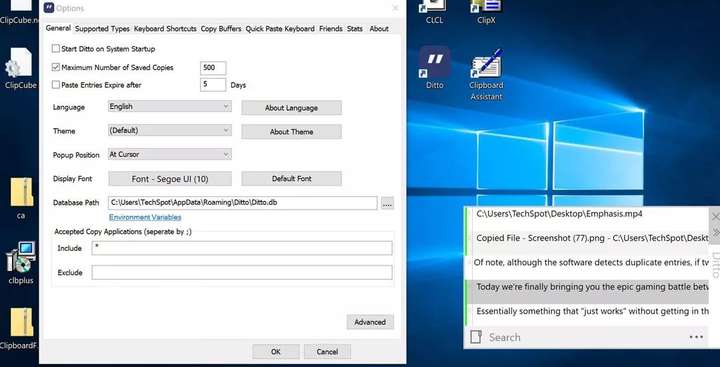Click the Ditto popup Search field
This screenshot has height=367, width=720.
click(x=583, y=337)
